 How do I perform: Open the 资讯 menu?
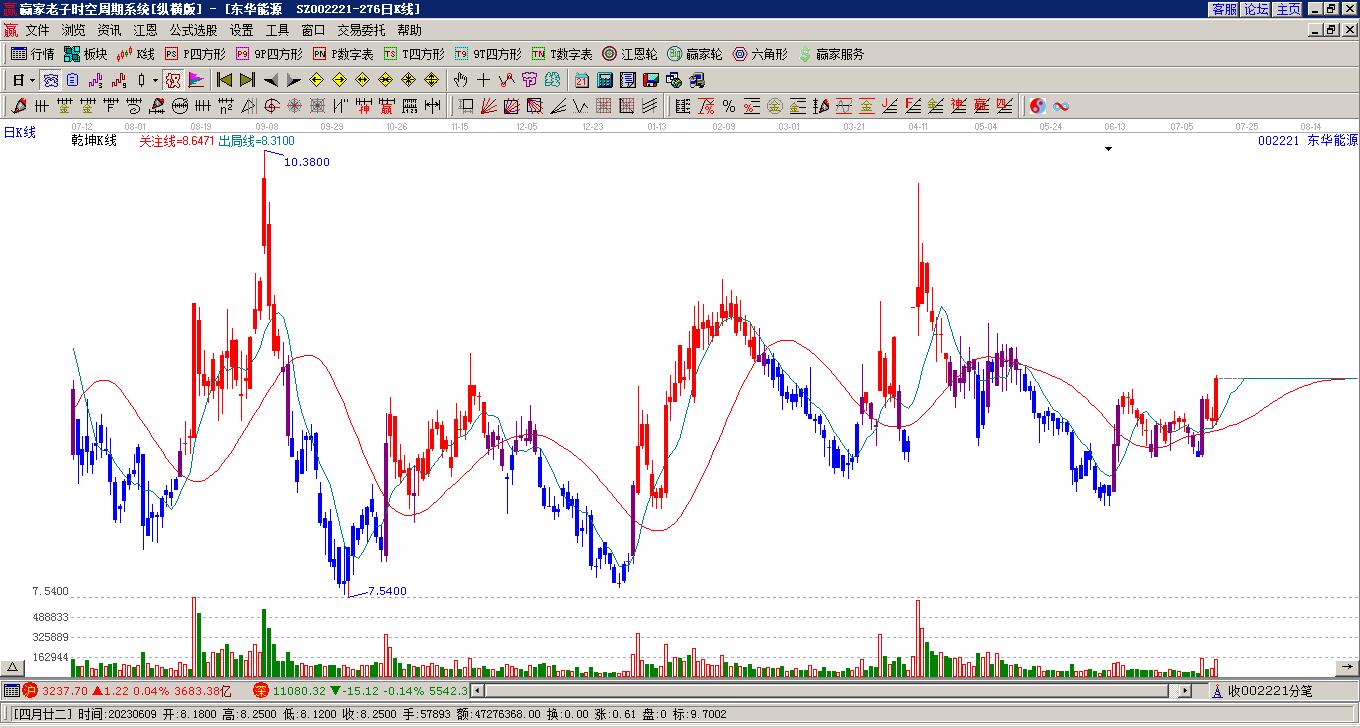[110, 30]
